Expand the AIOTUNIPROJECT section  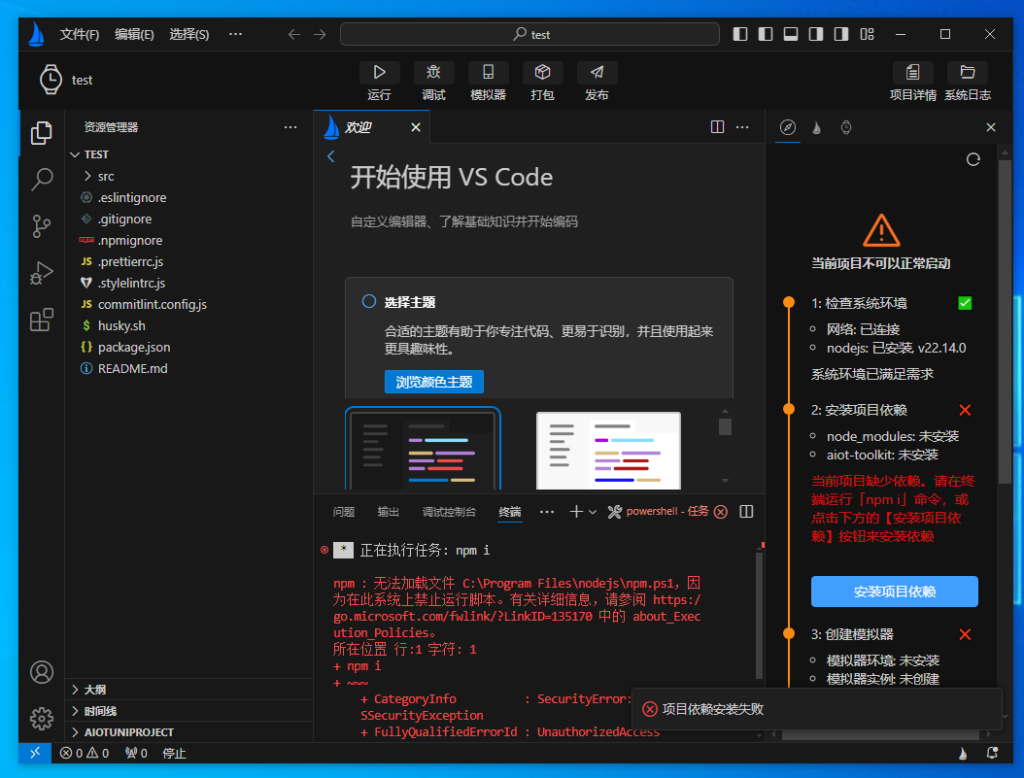189,732
